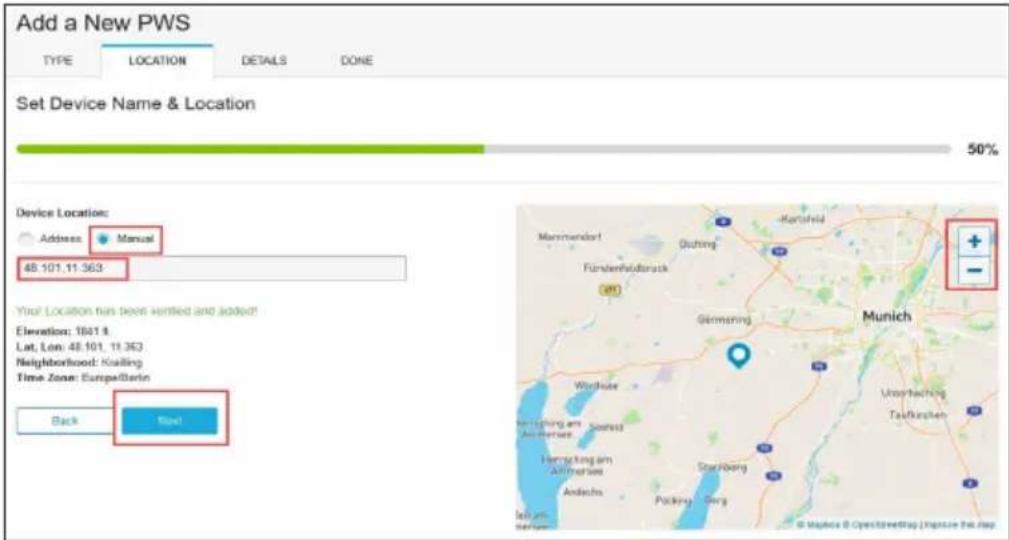
Task: Open the map attribution link
Action: 896,525
